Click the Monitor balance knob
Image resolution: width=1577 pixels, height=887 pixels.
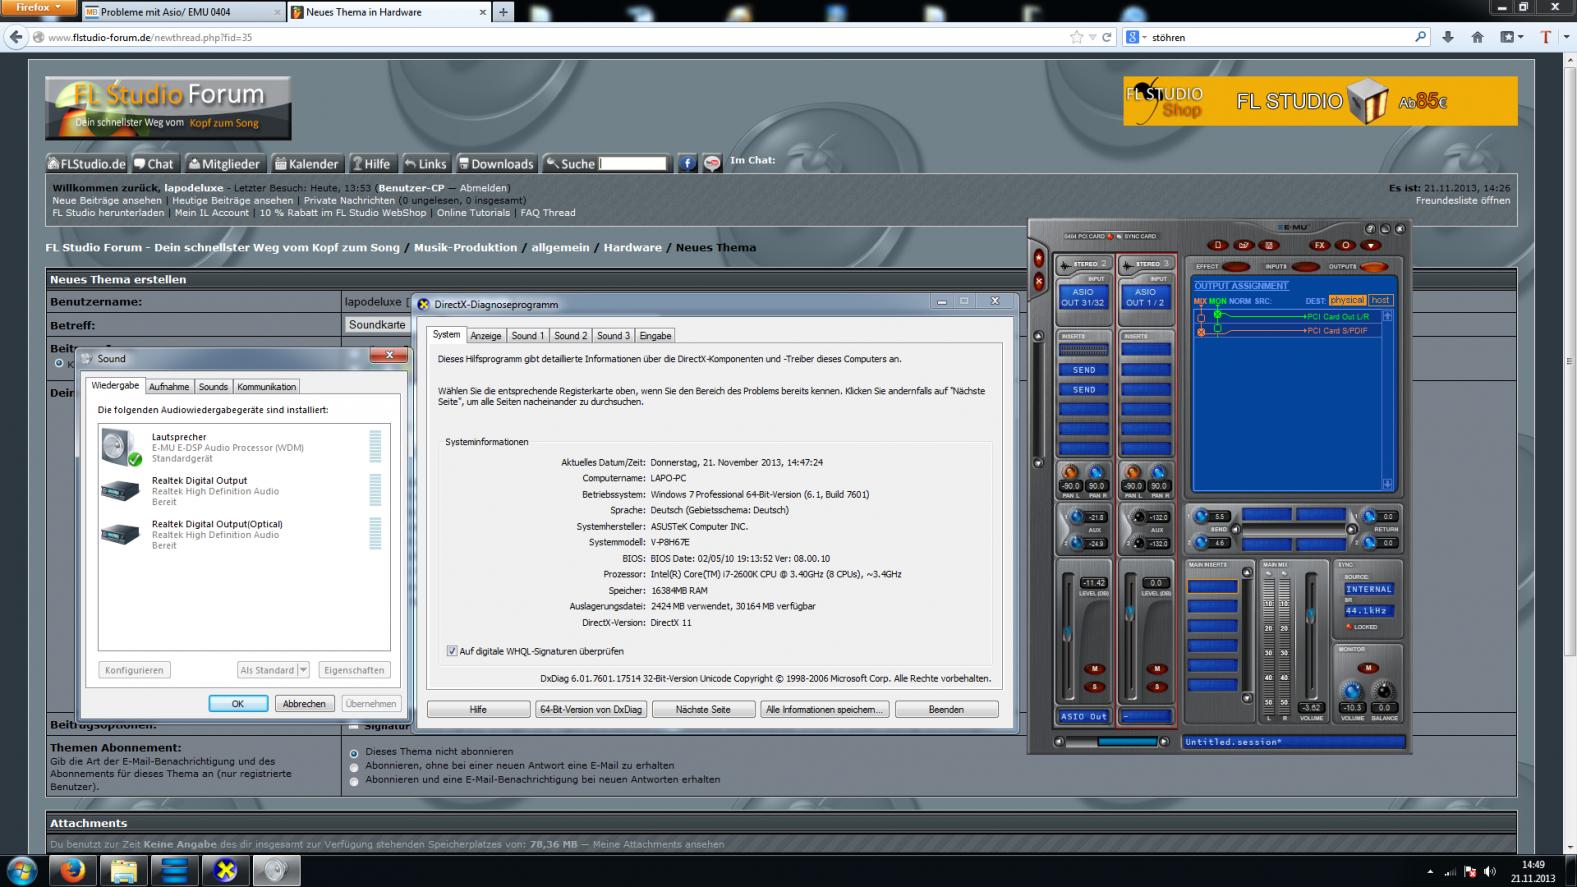1384,691
